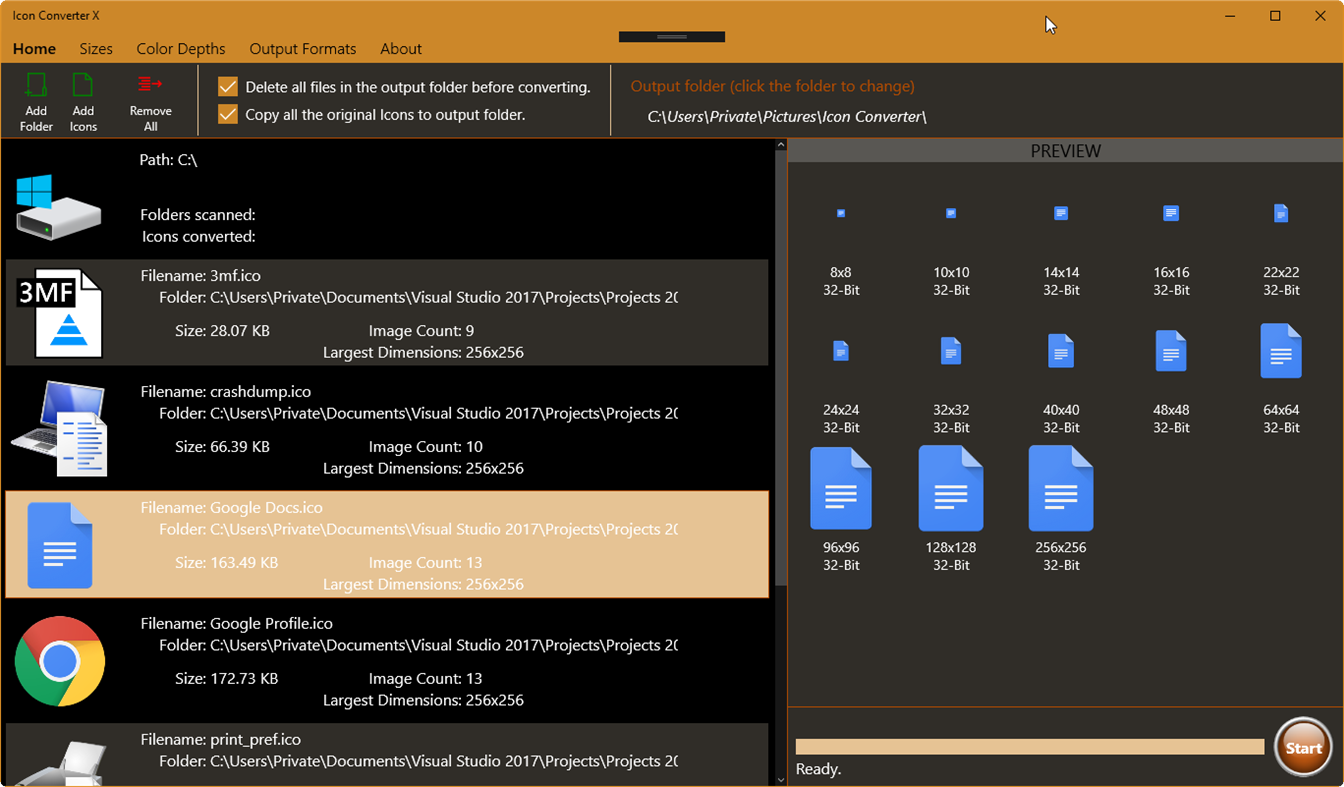1344x787 pixels.
Task: Disable Copy all original Icons to output folder
Action: 227,114
